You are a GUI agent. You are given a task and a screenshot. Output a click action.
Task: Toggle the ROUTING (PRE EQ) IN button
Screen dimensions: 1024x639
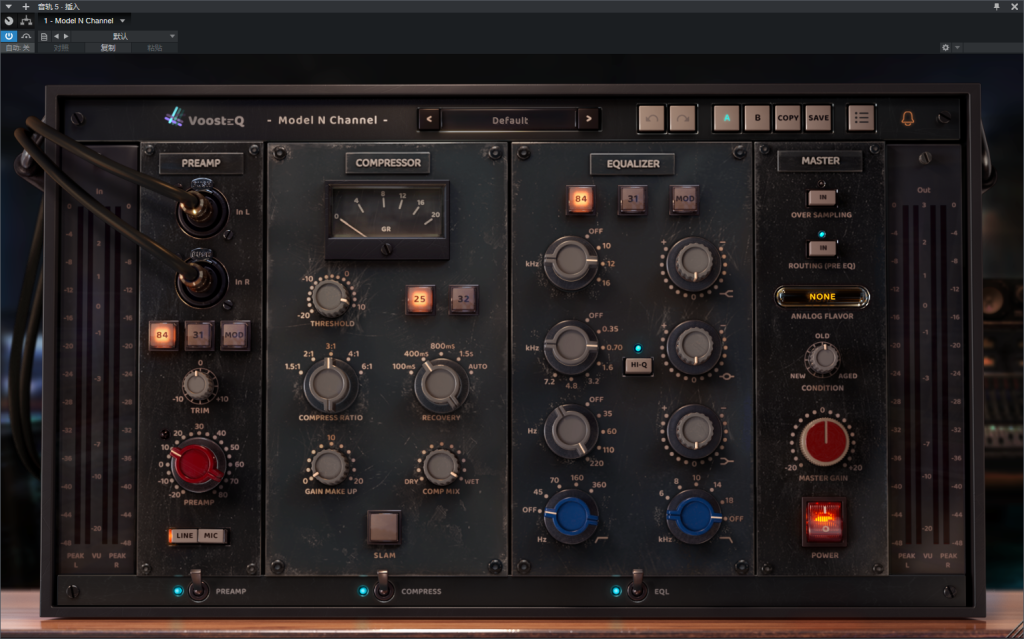click(822, 248)
